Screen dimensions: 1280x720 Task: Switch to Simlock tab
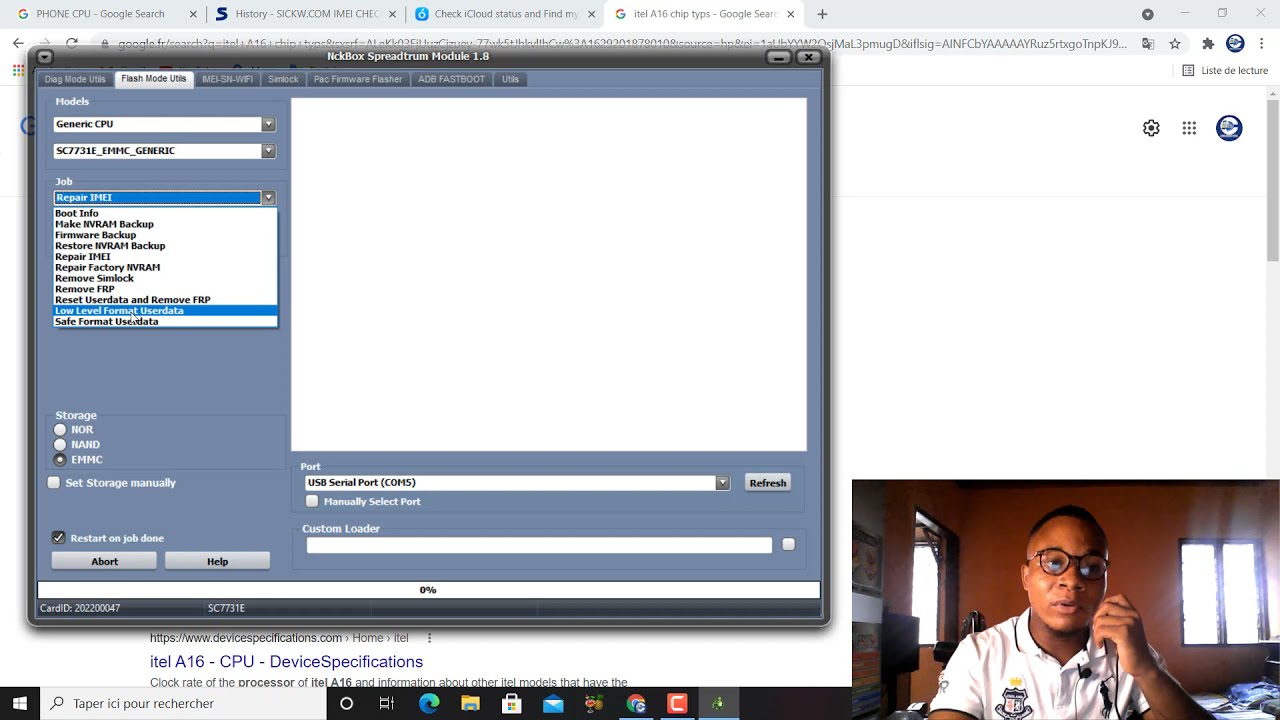[x=283, y=79]
